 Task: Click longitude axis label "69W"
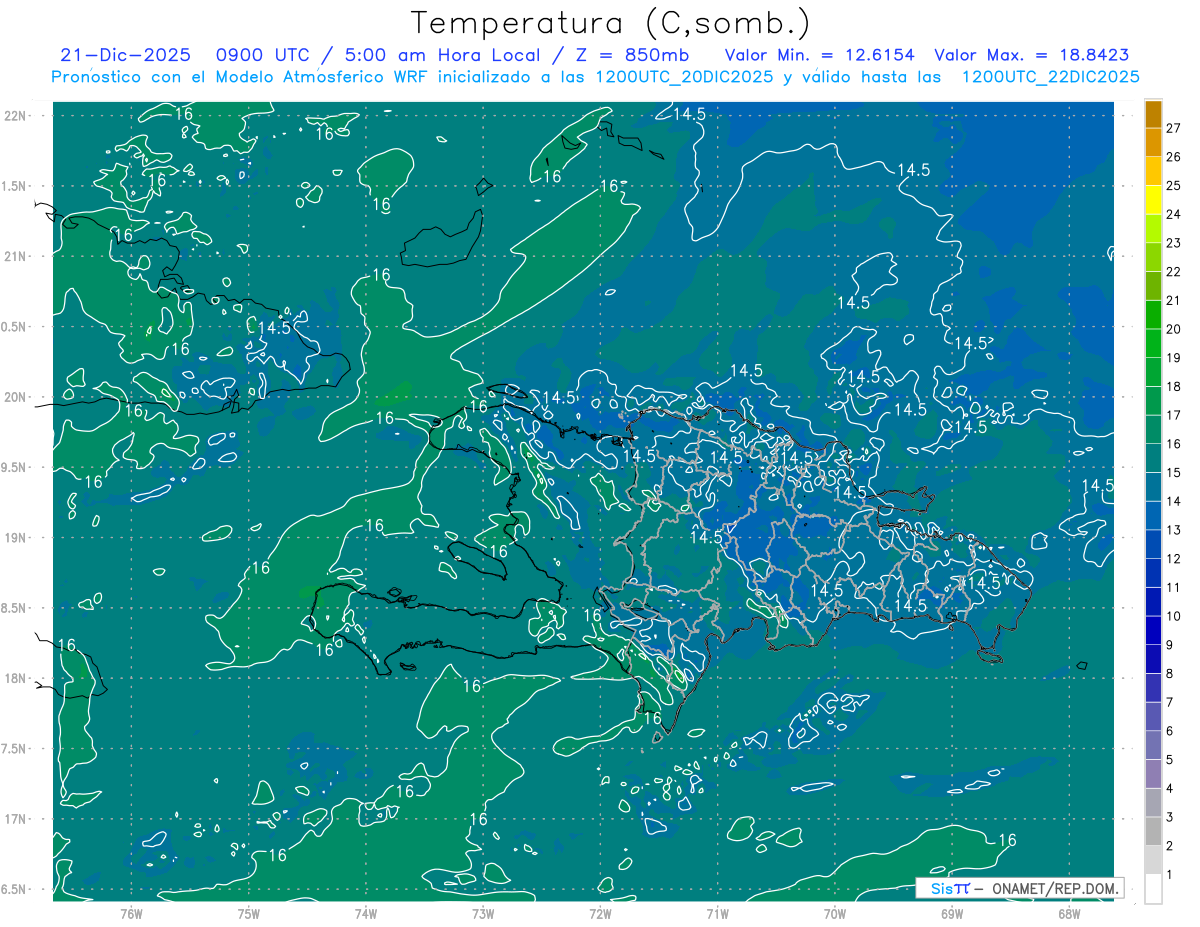point(952,912)
